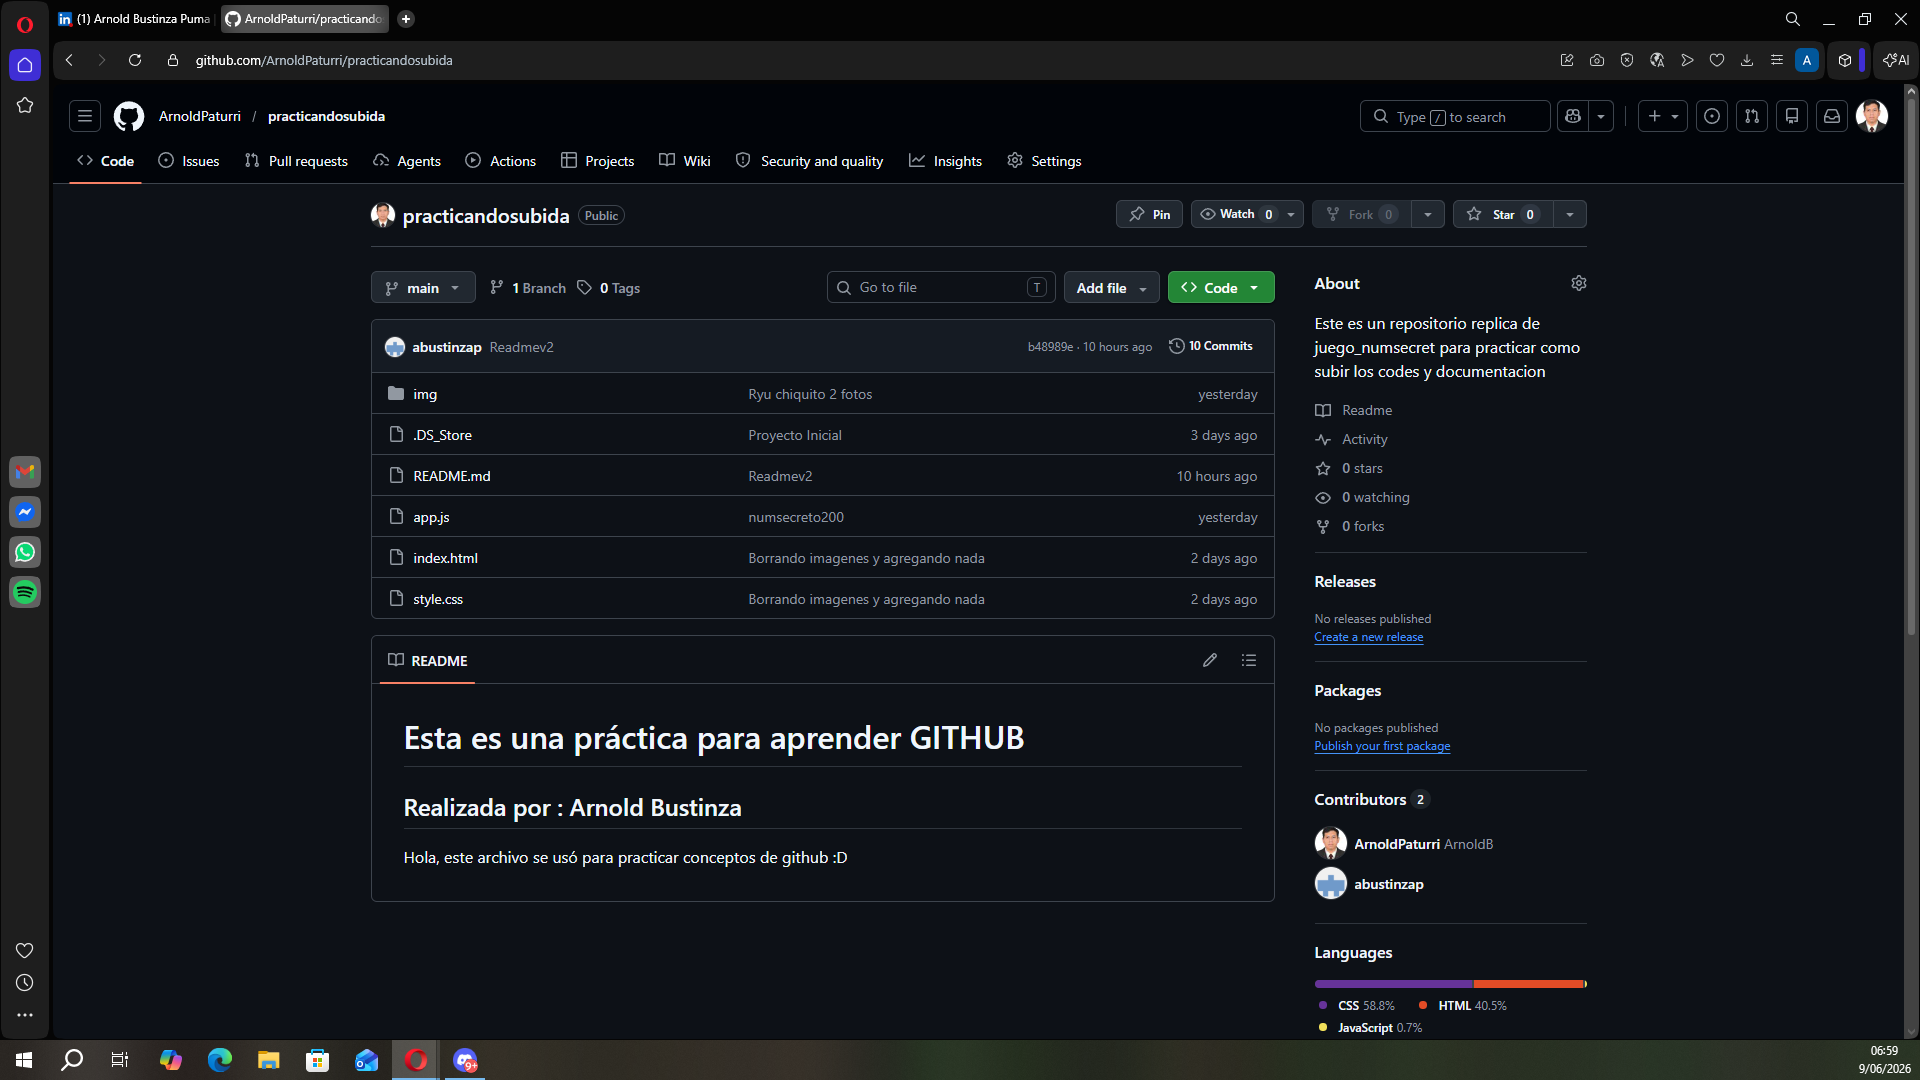
Task: Open Opera sidebar Spotify icon
Action: point(25,592)
